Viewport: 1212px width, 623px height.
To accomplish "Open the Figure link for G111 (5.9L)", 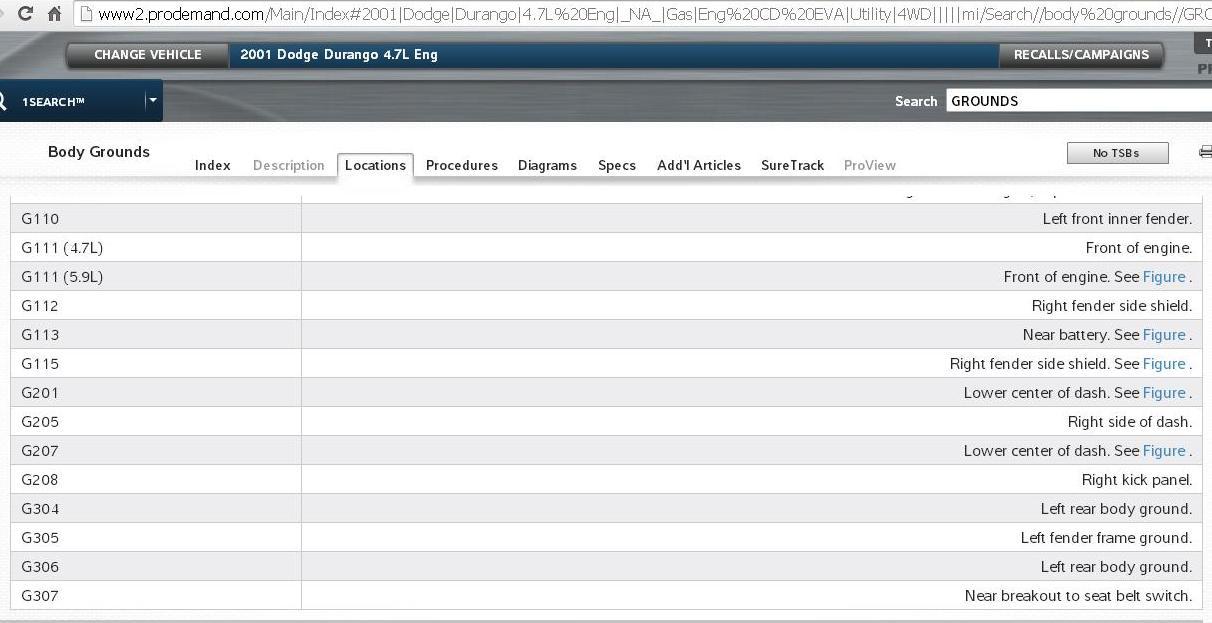I will tap(1164, 277).
